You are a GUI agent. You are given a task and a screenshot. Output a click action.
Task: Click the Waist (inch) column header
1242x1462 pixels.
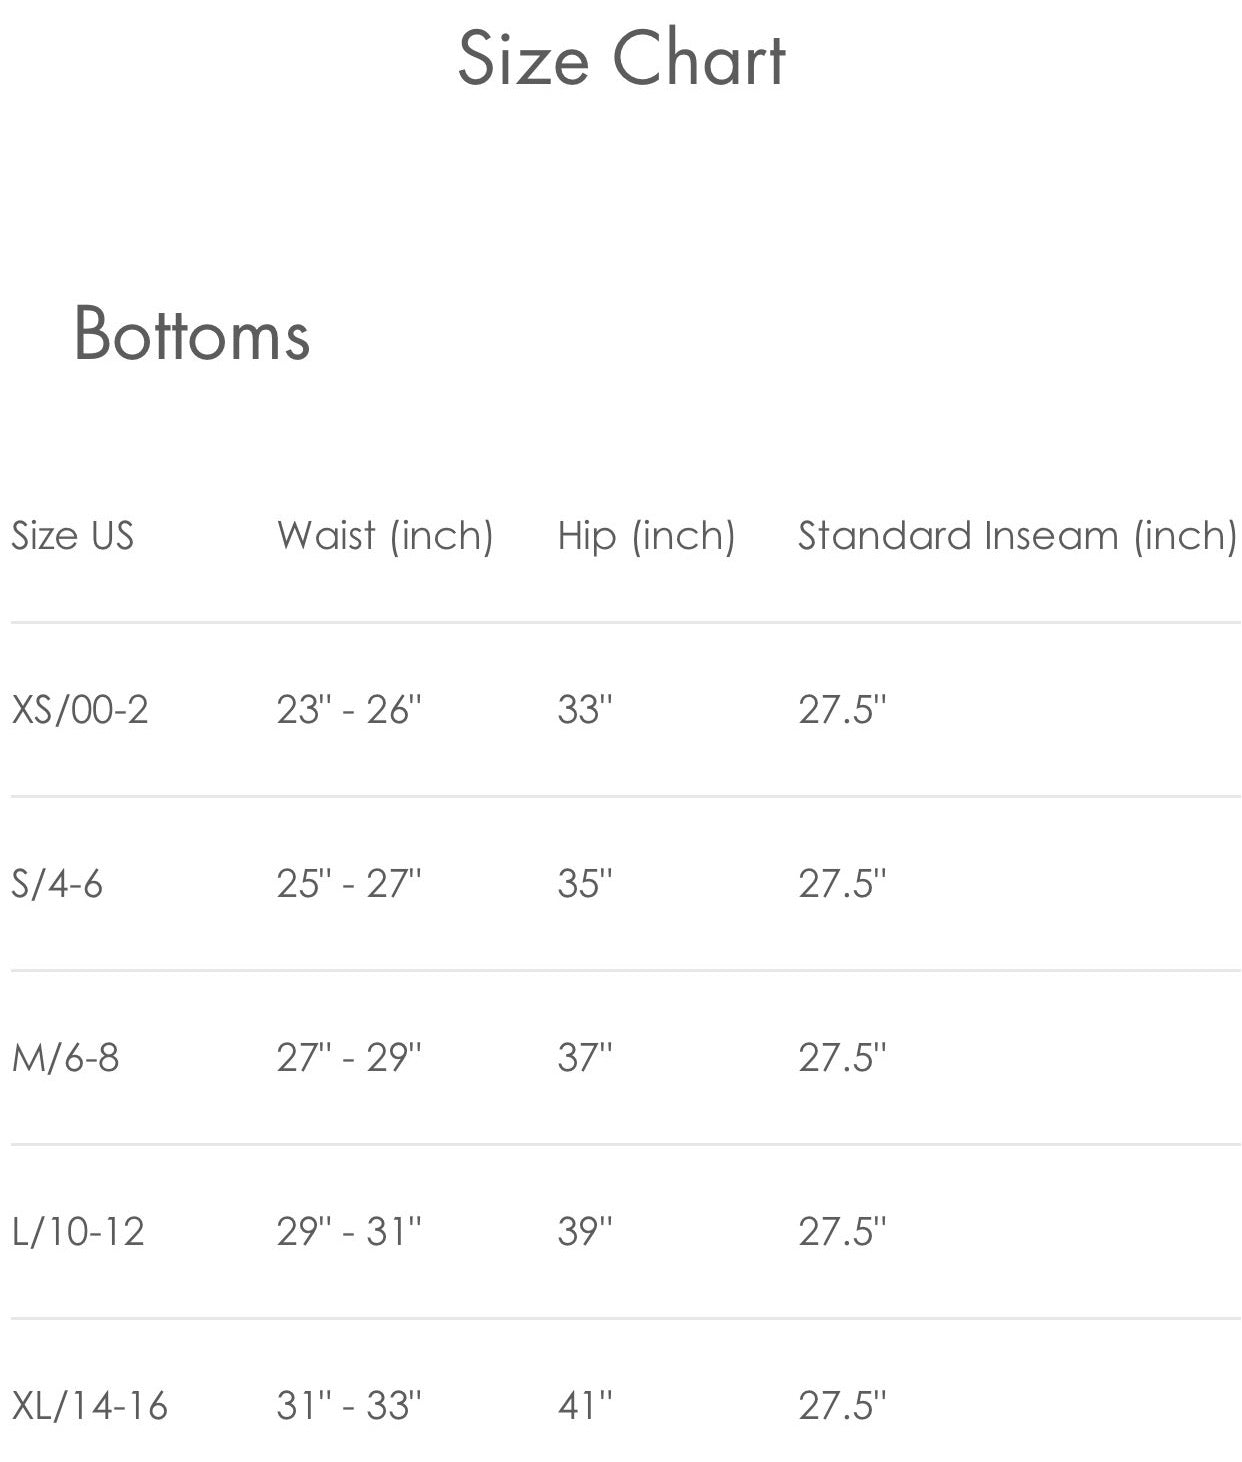point(385,536)
